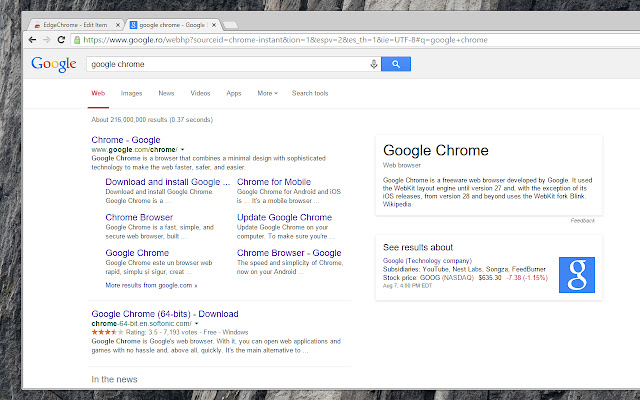640x400 pixels.
Task: Select the Web results tab
Action: 98,93
